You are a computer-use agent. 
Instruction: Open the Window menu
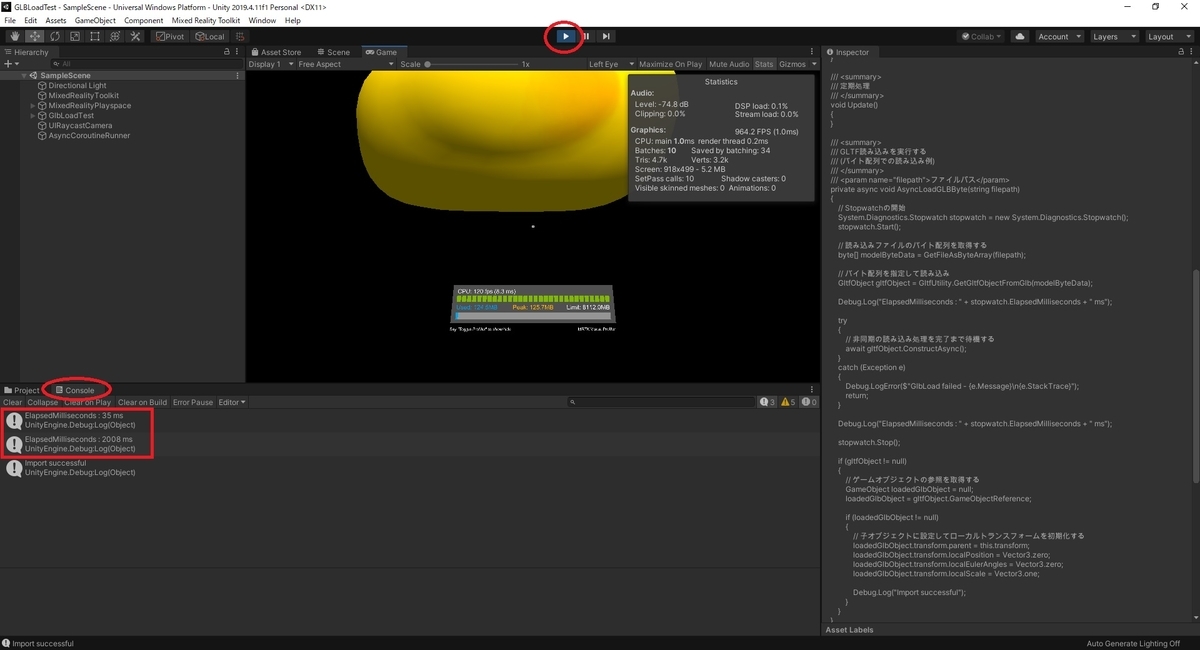(x=262, y=20)
